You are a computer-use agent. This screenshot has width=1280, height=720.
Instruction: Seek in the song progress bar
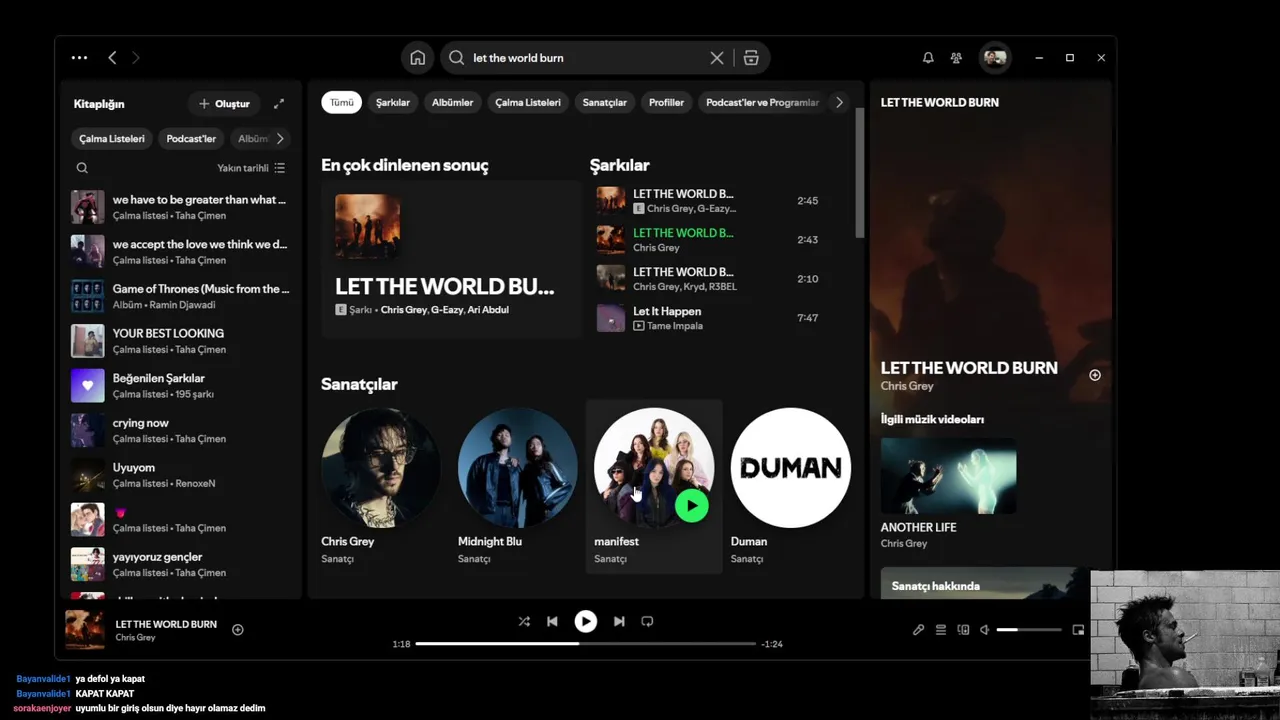pyautogui.click(x=586, y=644)
